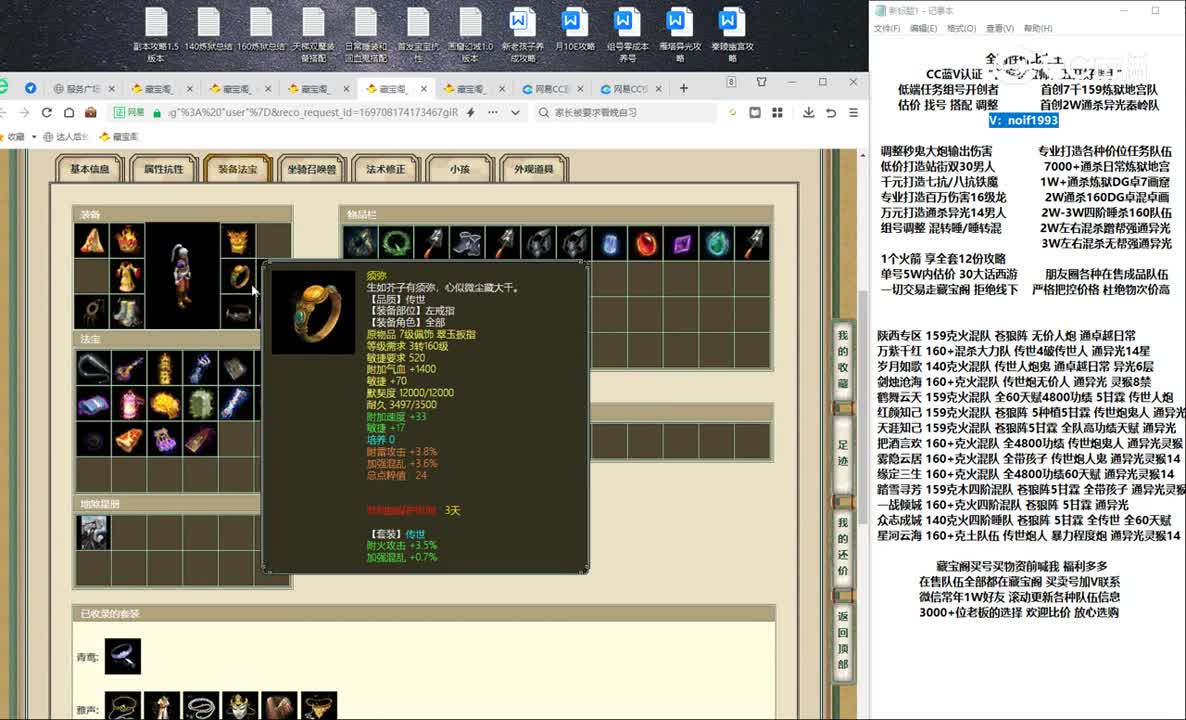Open the 藏宝阁 bookmark link
Image resolution: width=1186 pixels, height=720 pixels.
[x=120, y=137]
